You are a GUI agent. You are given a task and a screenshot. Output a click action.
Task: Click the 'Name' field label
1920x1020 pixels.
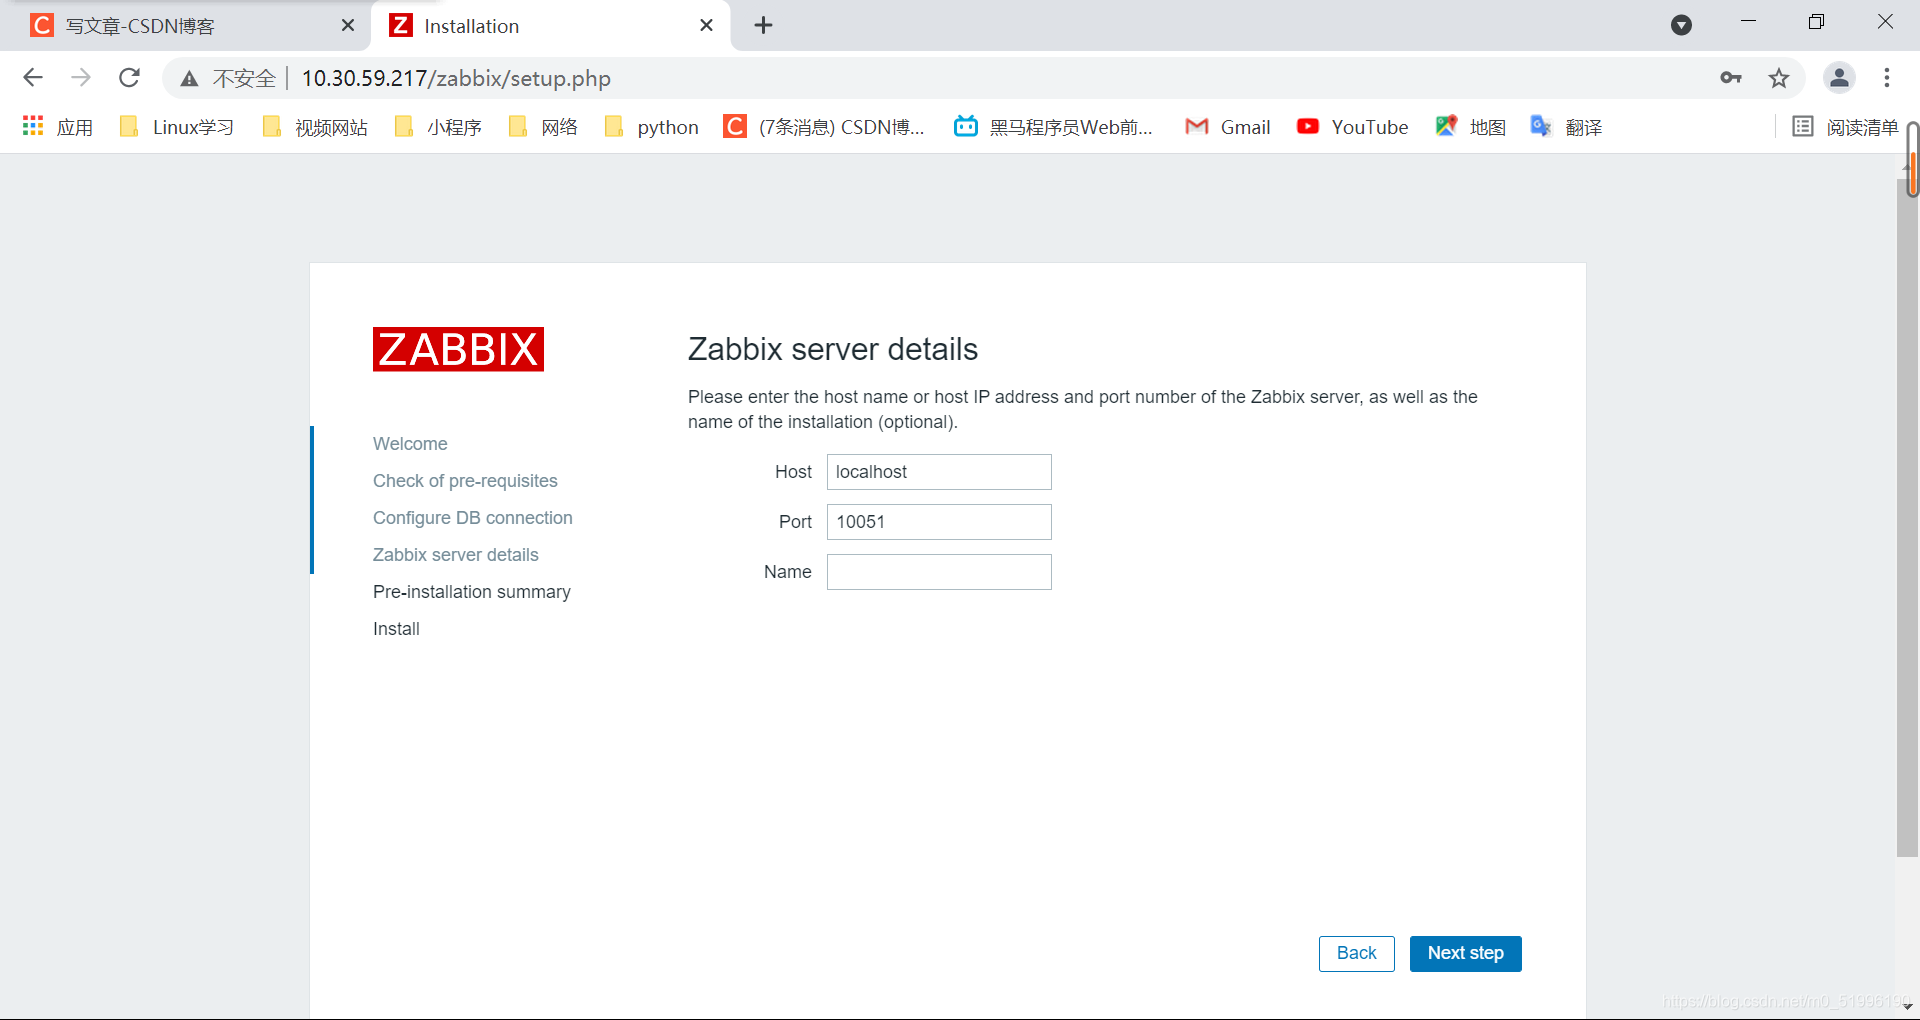pyautogui.click(x=788, y=572)
